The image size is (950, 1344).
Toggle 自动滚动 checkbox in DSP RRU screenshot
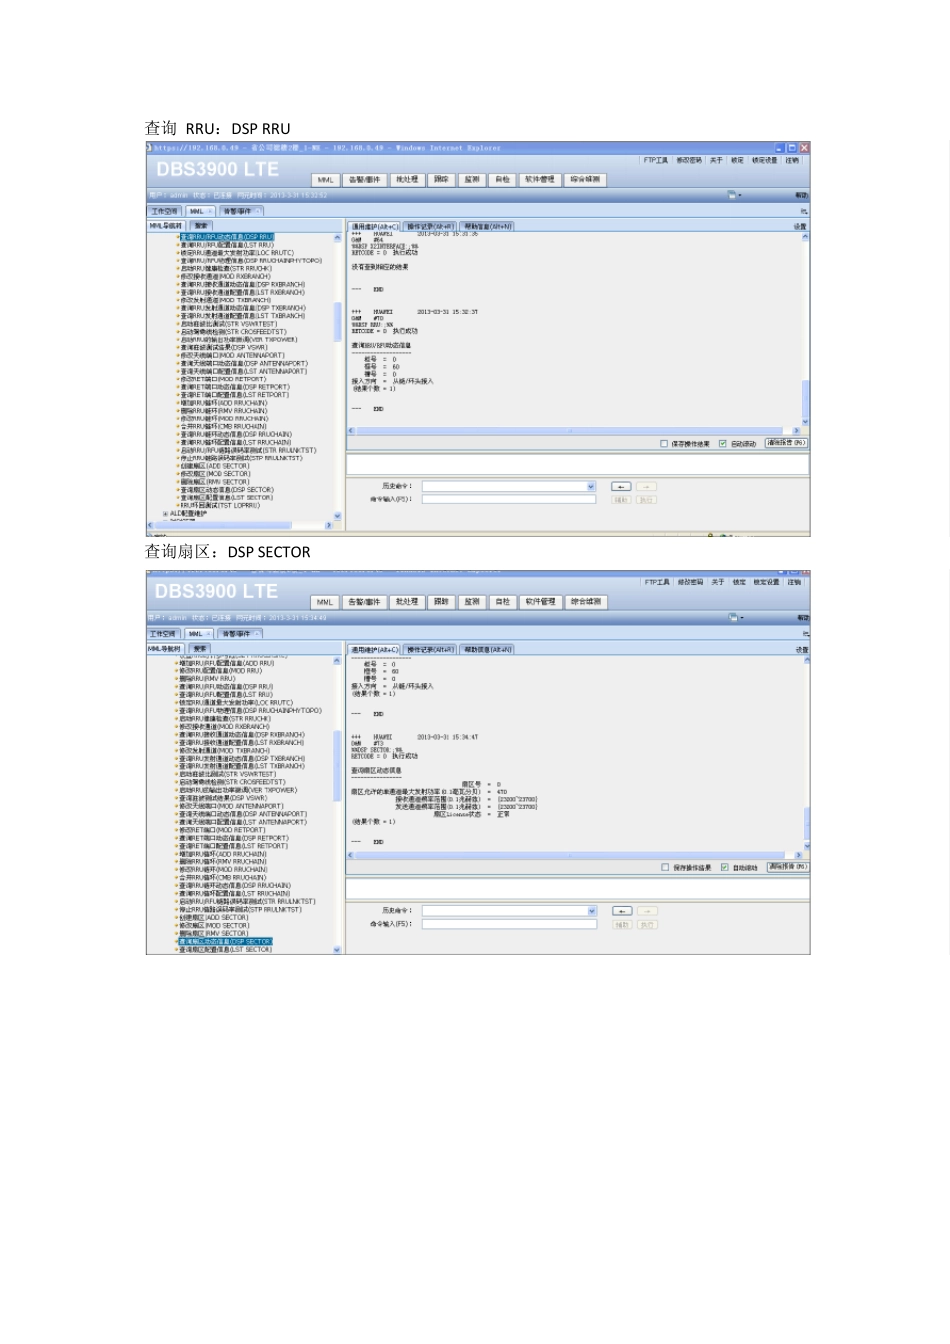pyautogui.click(x=722, y=443)
